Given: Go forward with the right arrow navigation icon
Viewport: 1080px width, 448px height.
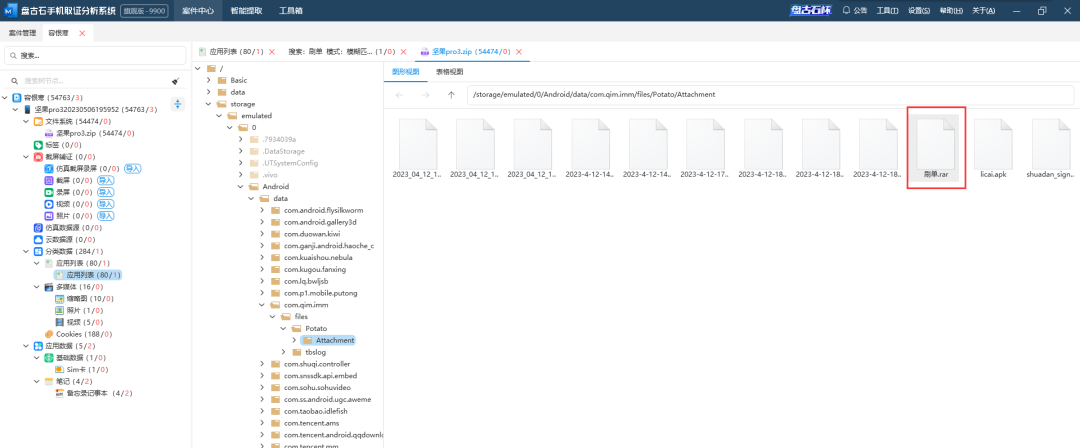Looking at the screenshot, I should 426,94.
